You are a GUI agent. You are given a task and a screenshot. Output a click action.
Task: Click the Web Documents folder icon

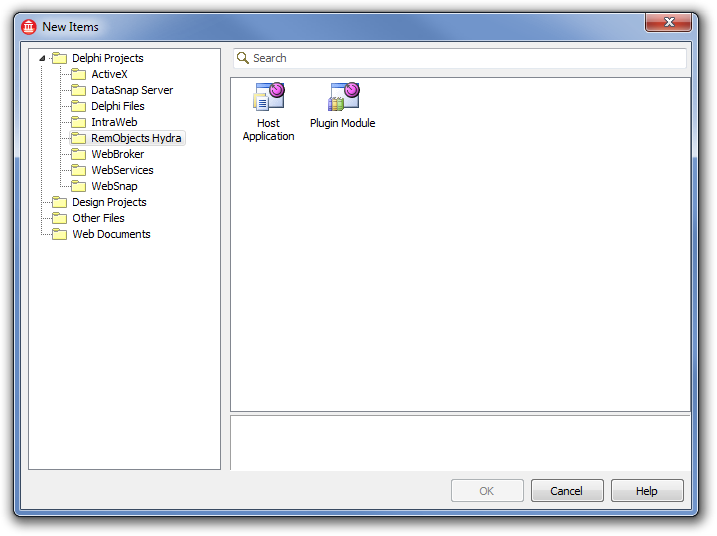click(x=59, y=234)
